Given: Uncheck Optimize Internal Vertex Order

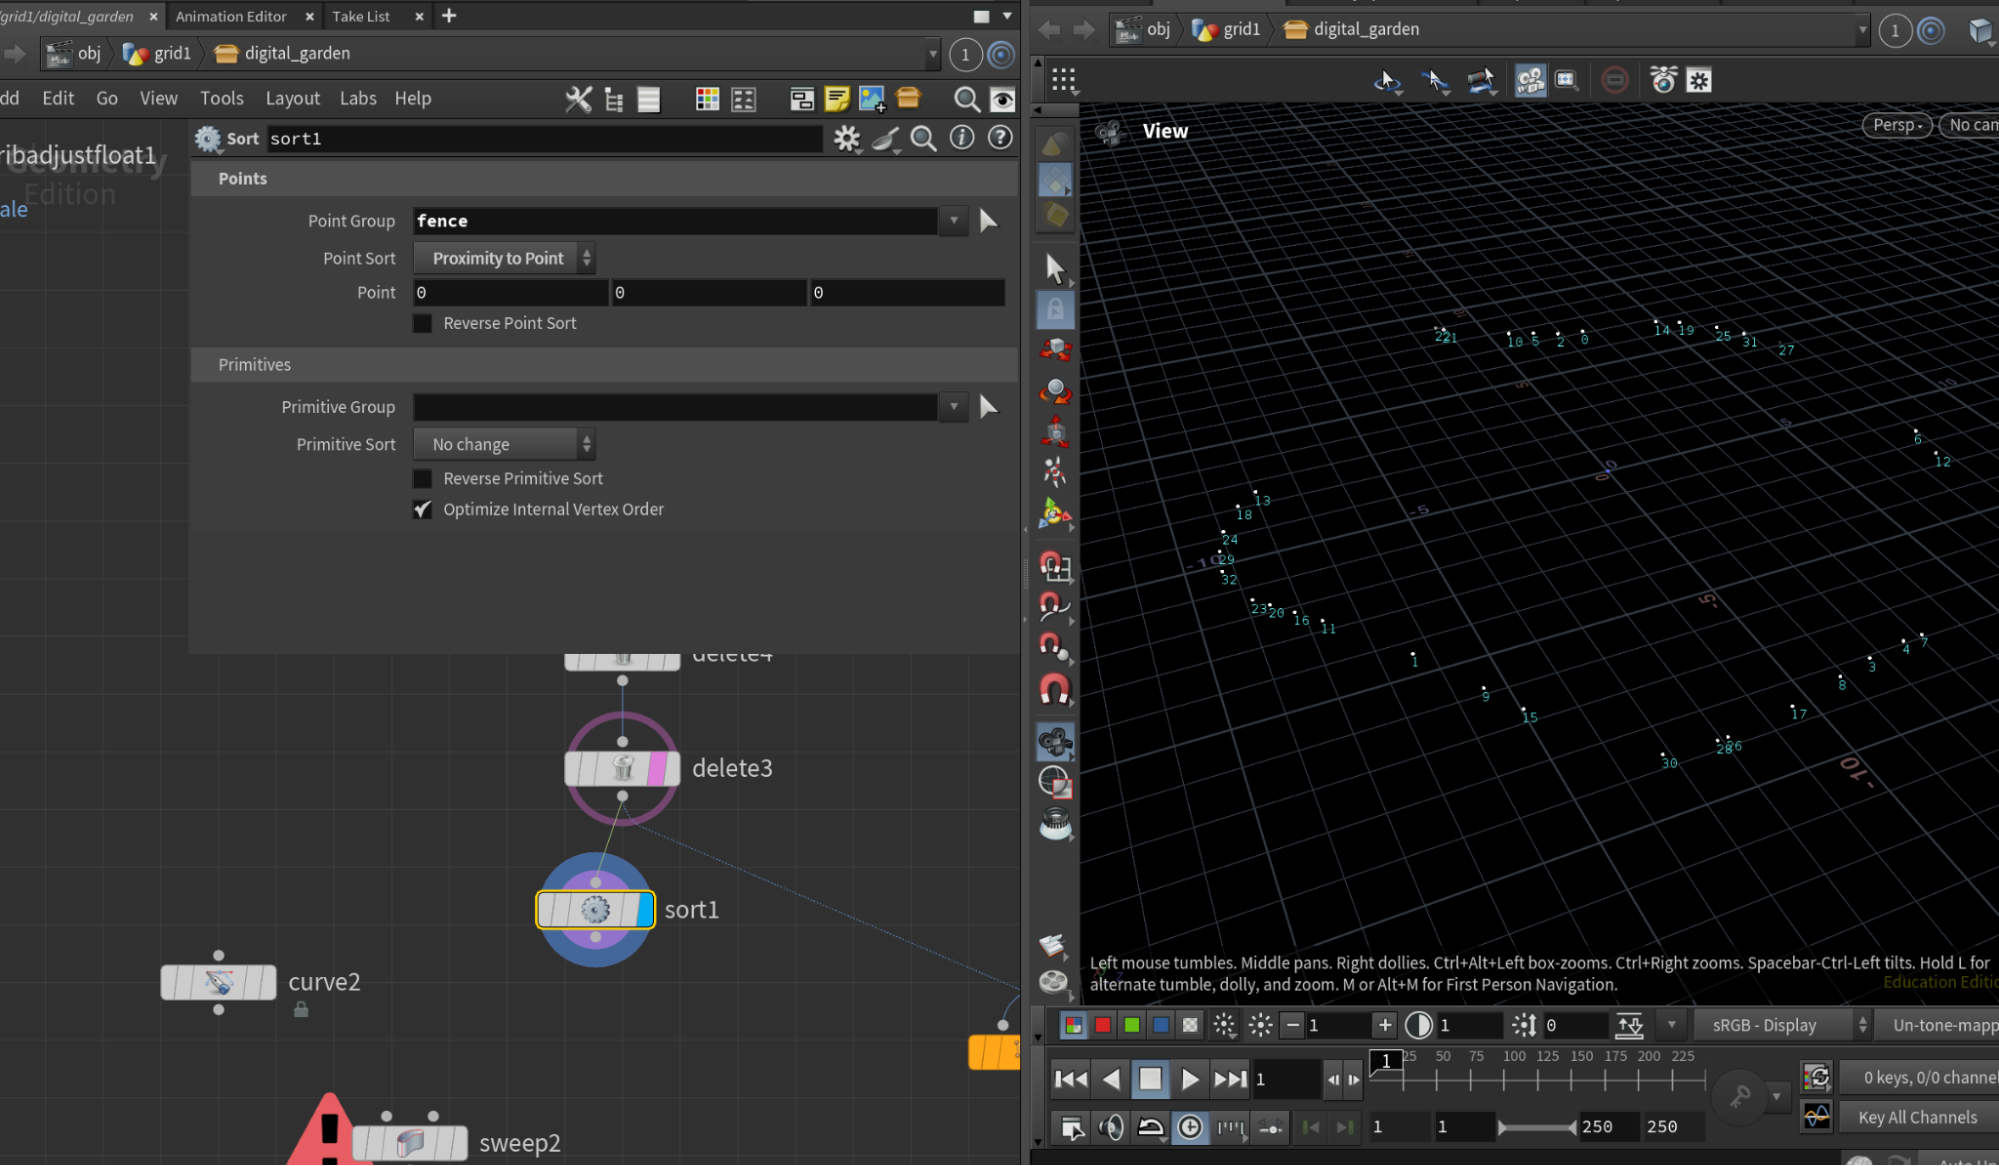Looking at the screenshot, I should [x=422, y=509].
